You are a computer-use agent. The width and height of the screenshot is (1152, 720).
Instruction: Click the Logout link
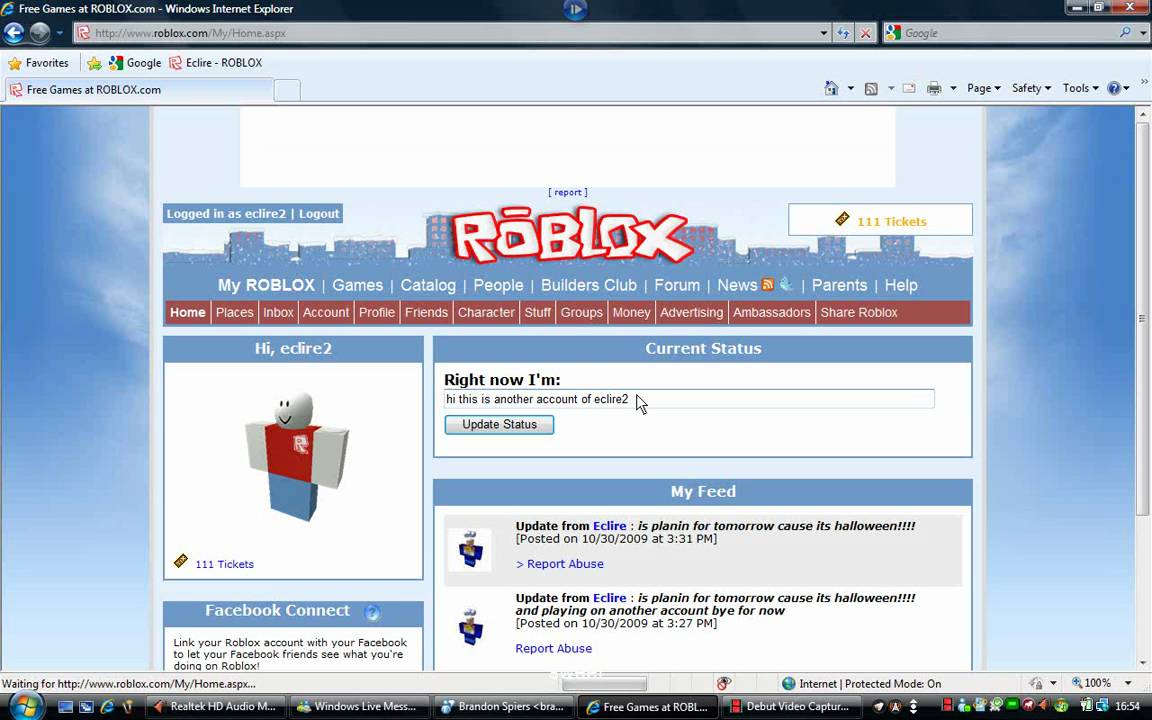tap(319, 214)
